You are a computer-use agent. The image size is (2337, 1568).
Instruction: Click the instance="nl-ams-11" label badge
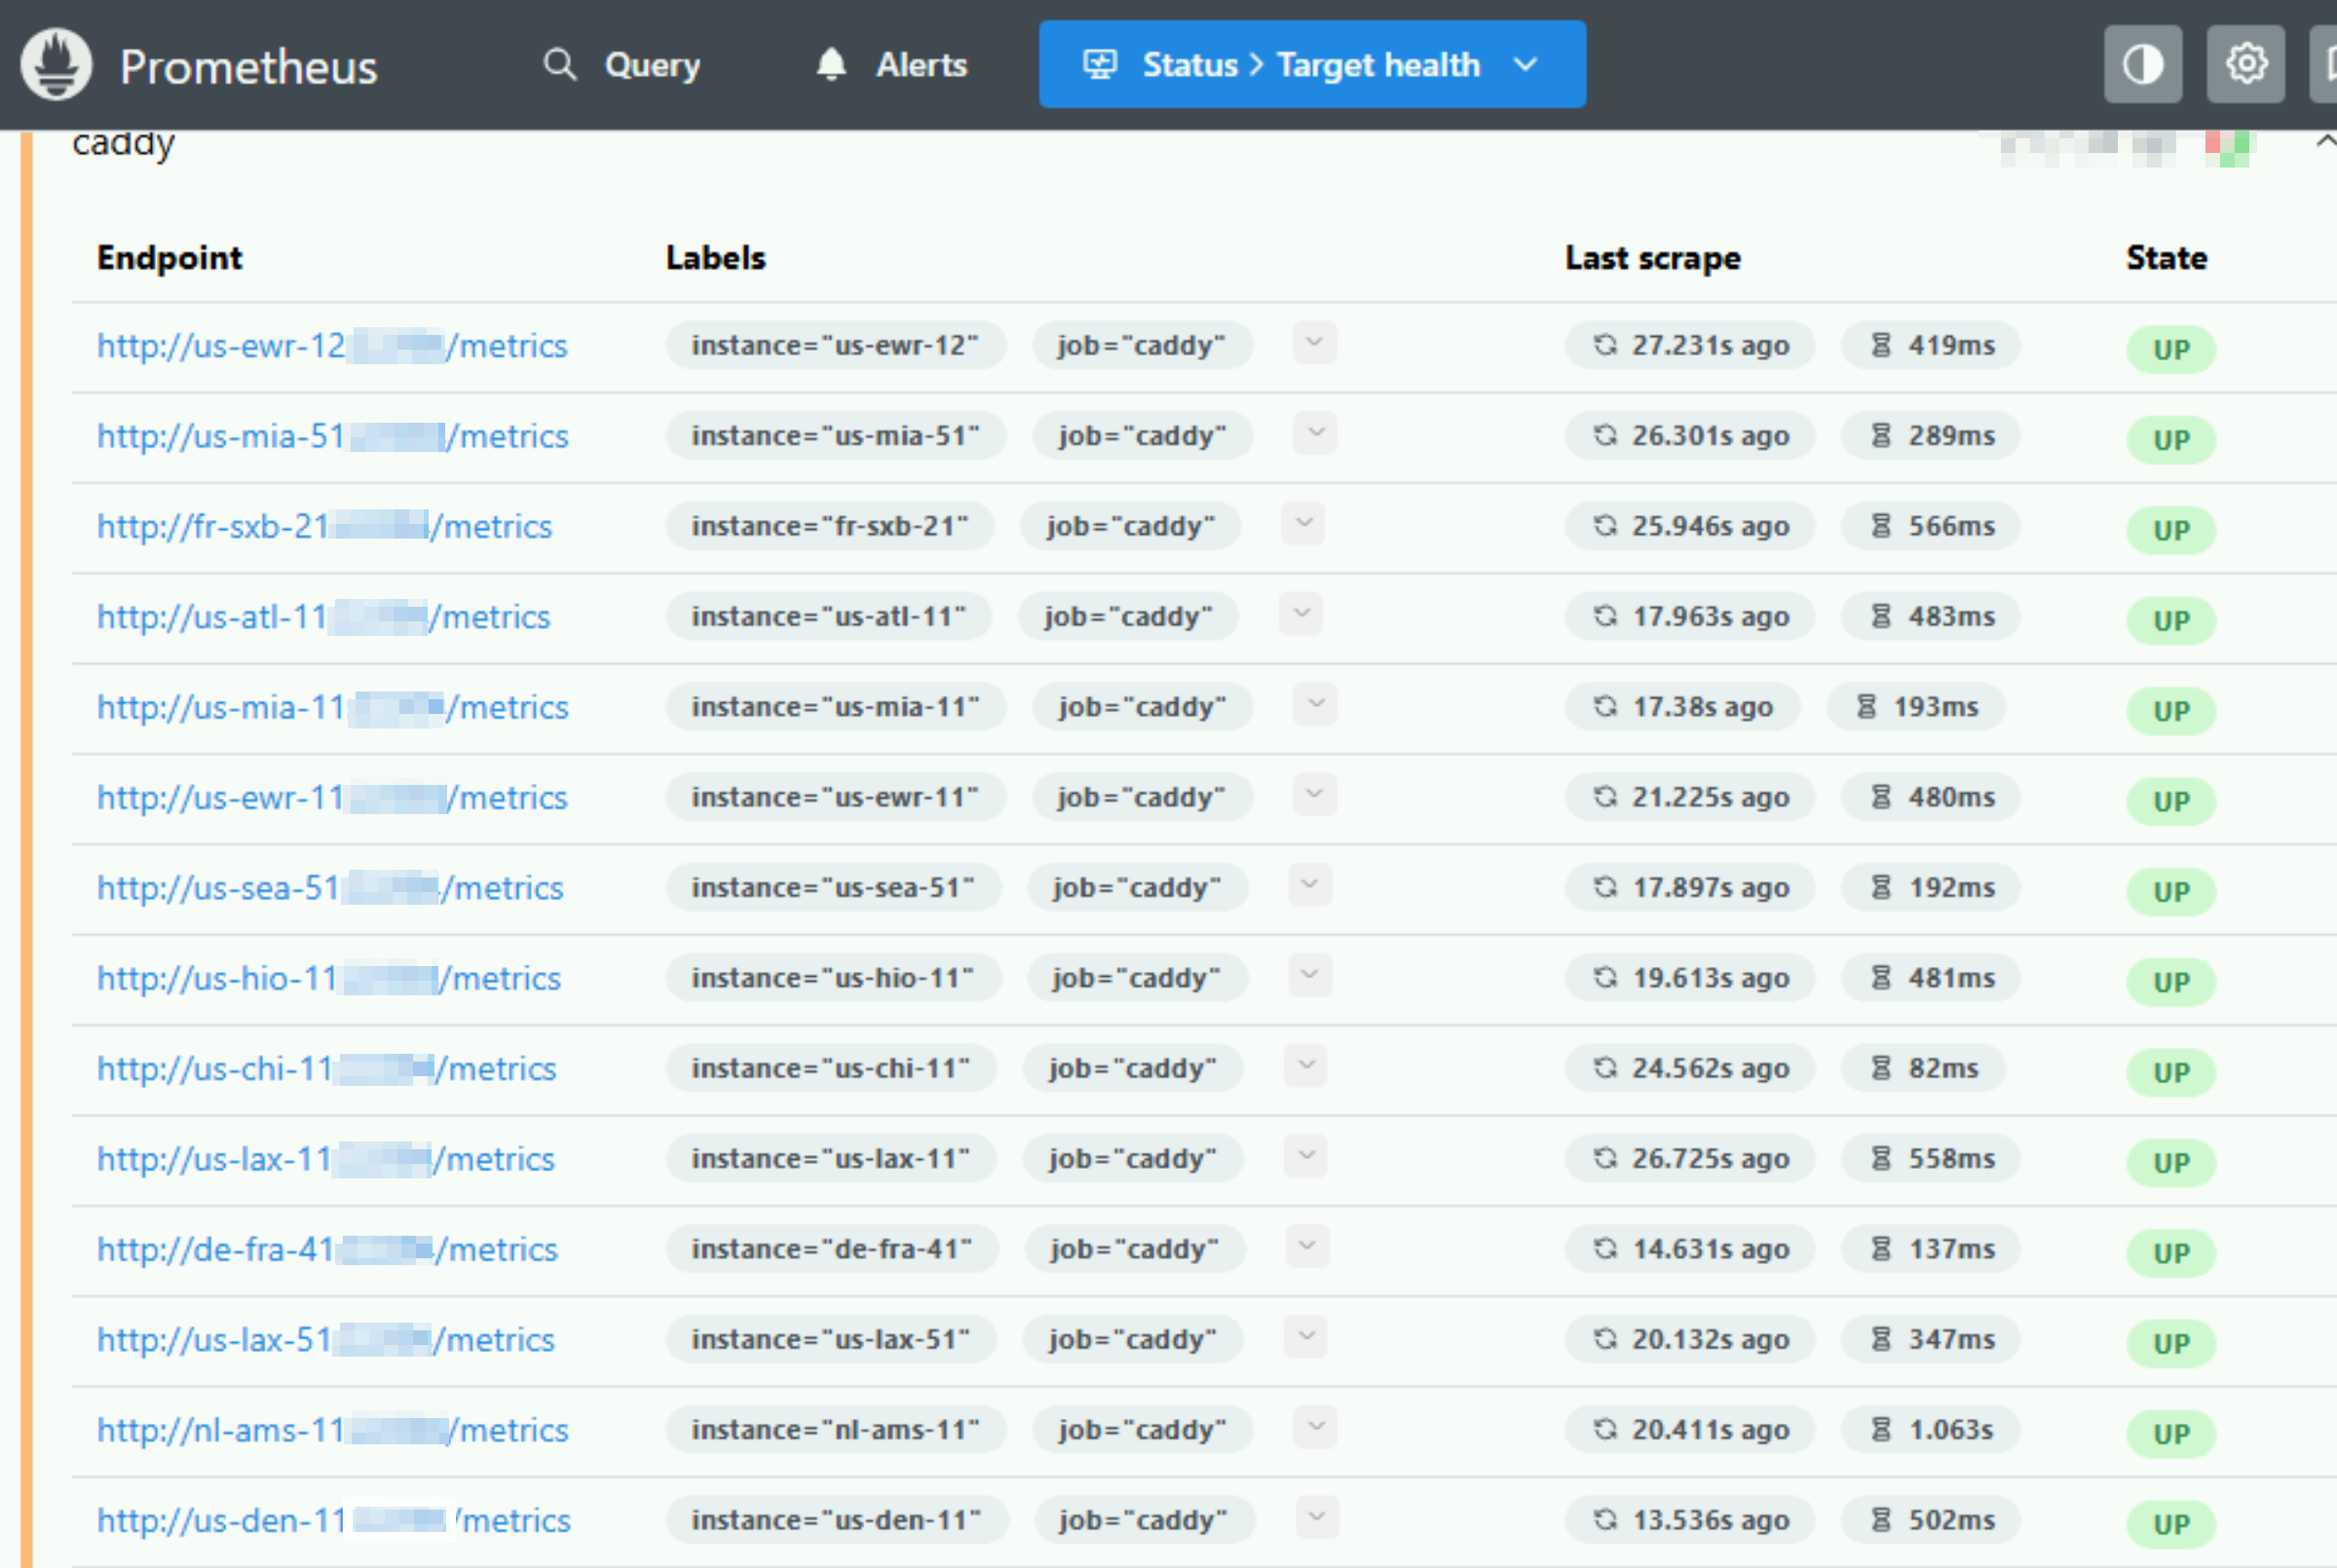click(x=836, y=1430)
